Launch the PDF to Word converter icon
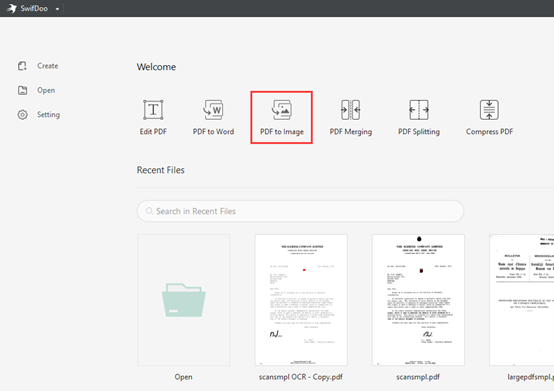The image size is (554, 391). pyautogui.click(x=213, y=110)
